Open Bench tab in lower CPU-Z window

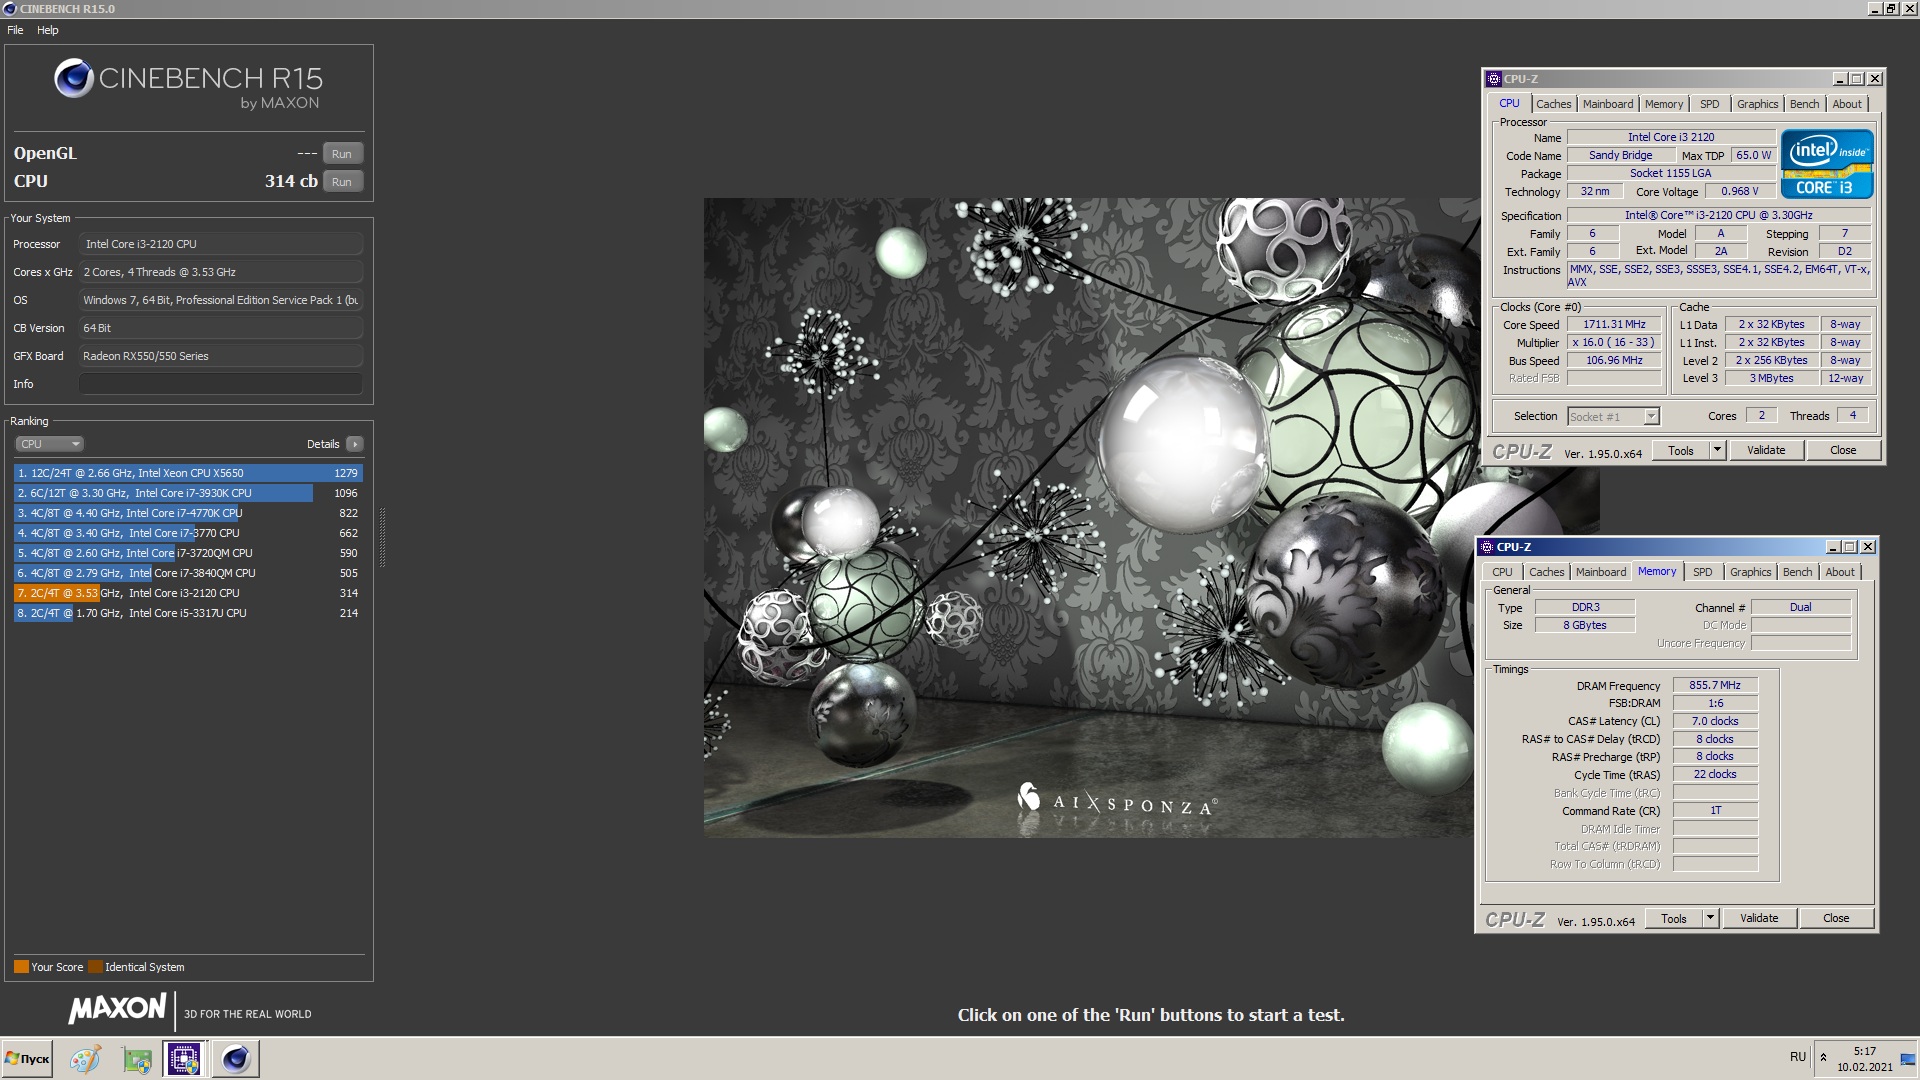point(1797,572)
